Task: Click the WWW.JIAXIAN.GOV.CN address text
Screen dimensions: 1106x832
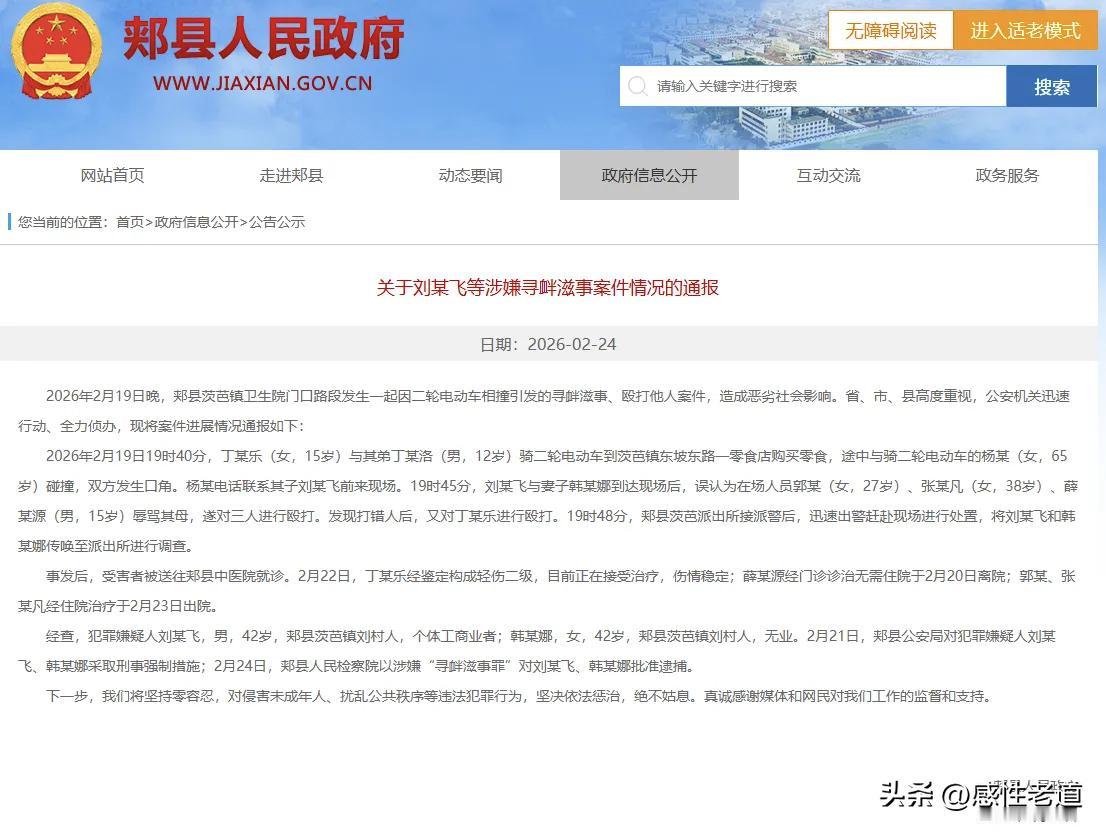Action: (x=262, y=83)
